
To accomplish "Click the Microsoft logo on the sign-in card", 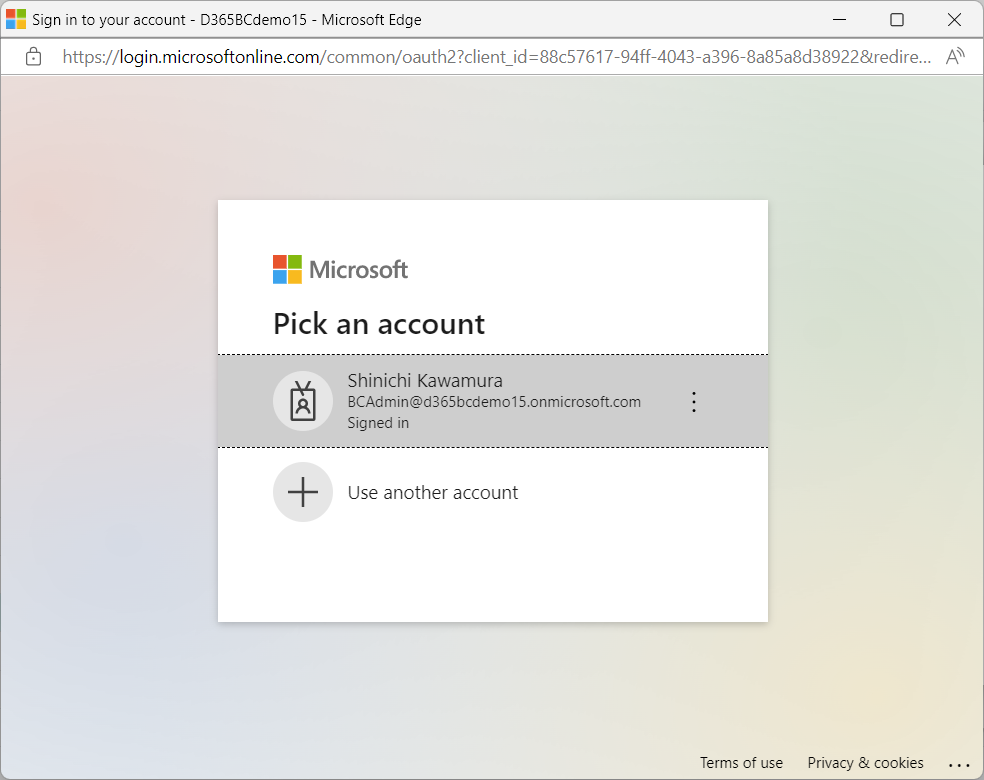I will click(340, 269).
